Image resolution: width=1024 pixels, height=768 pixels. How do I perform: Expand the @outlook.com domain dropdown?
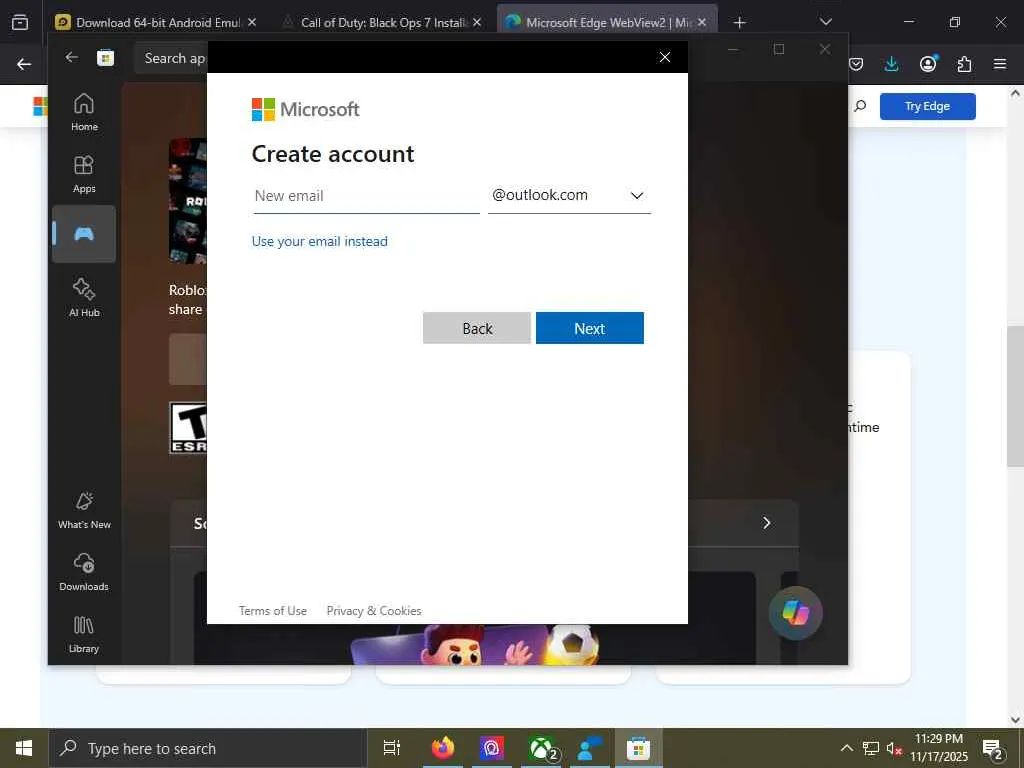pos(569,195)
